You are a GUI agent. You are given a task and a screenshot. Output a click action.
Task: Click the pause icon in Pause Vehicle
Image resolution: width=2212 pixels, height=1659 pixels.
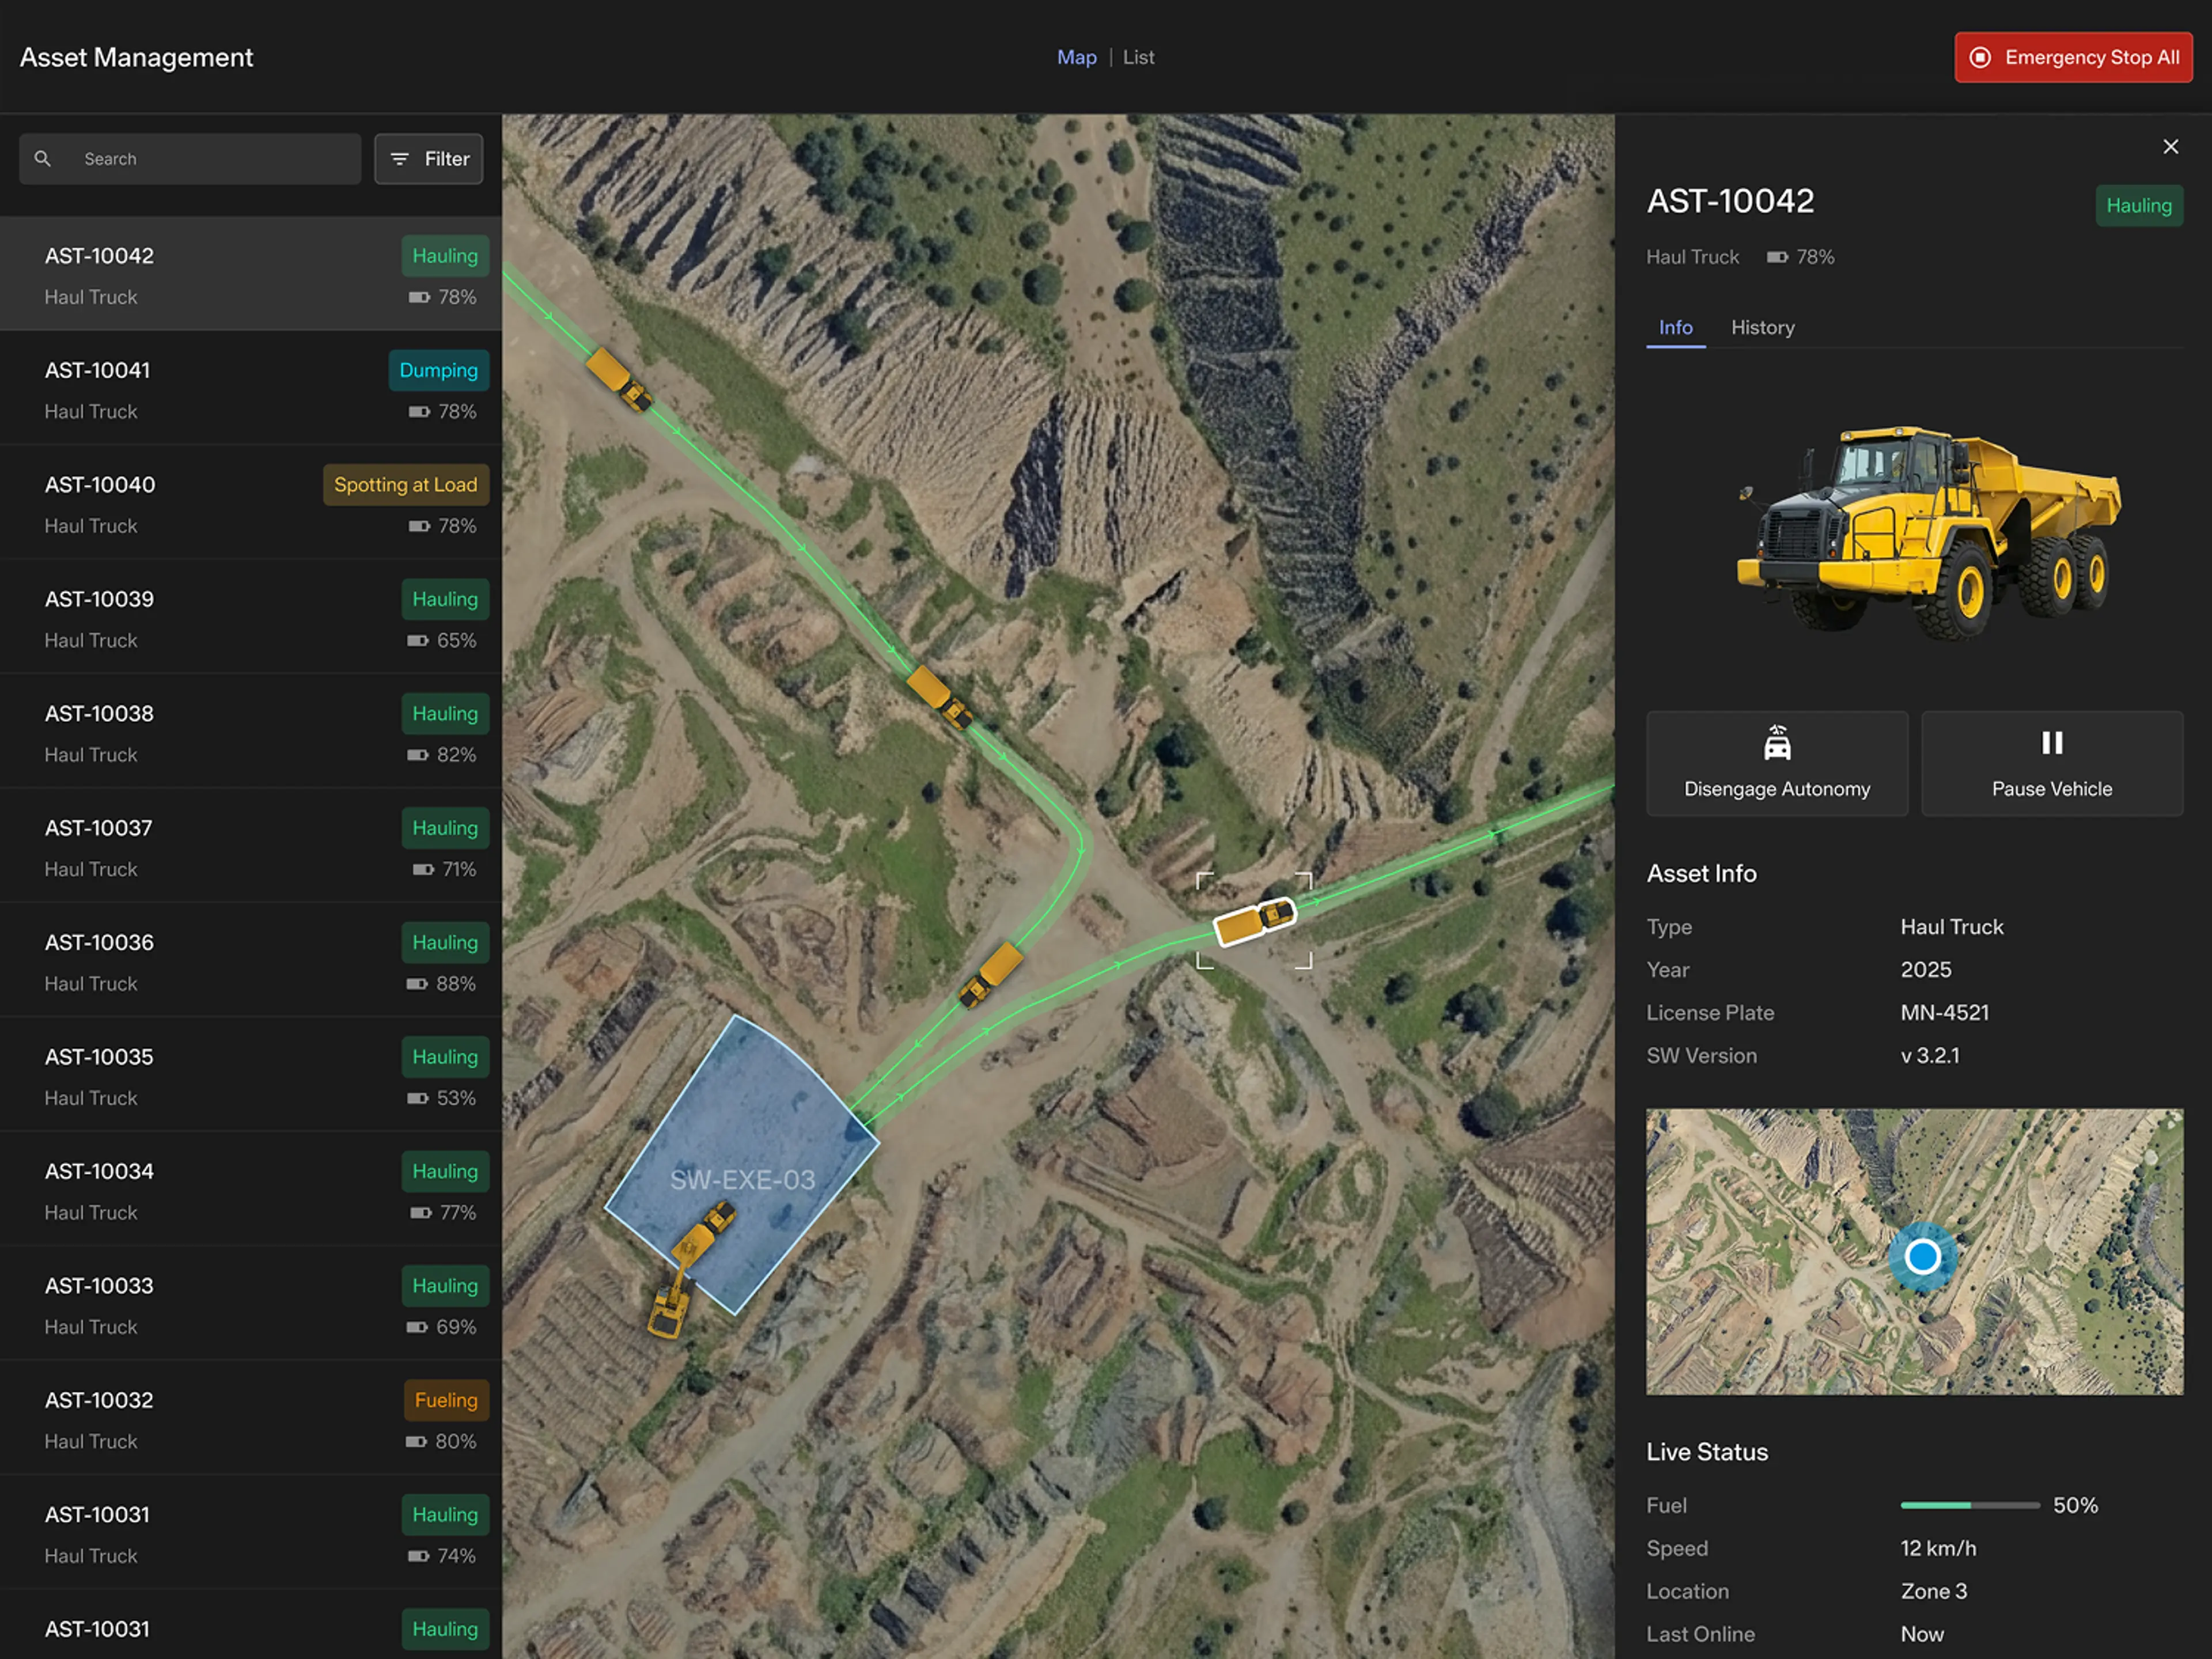click(2052, 743)
